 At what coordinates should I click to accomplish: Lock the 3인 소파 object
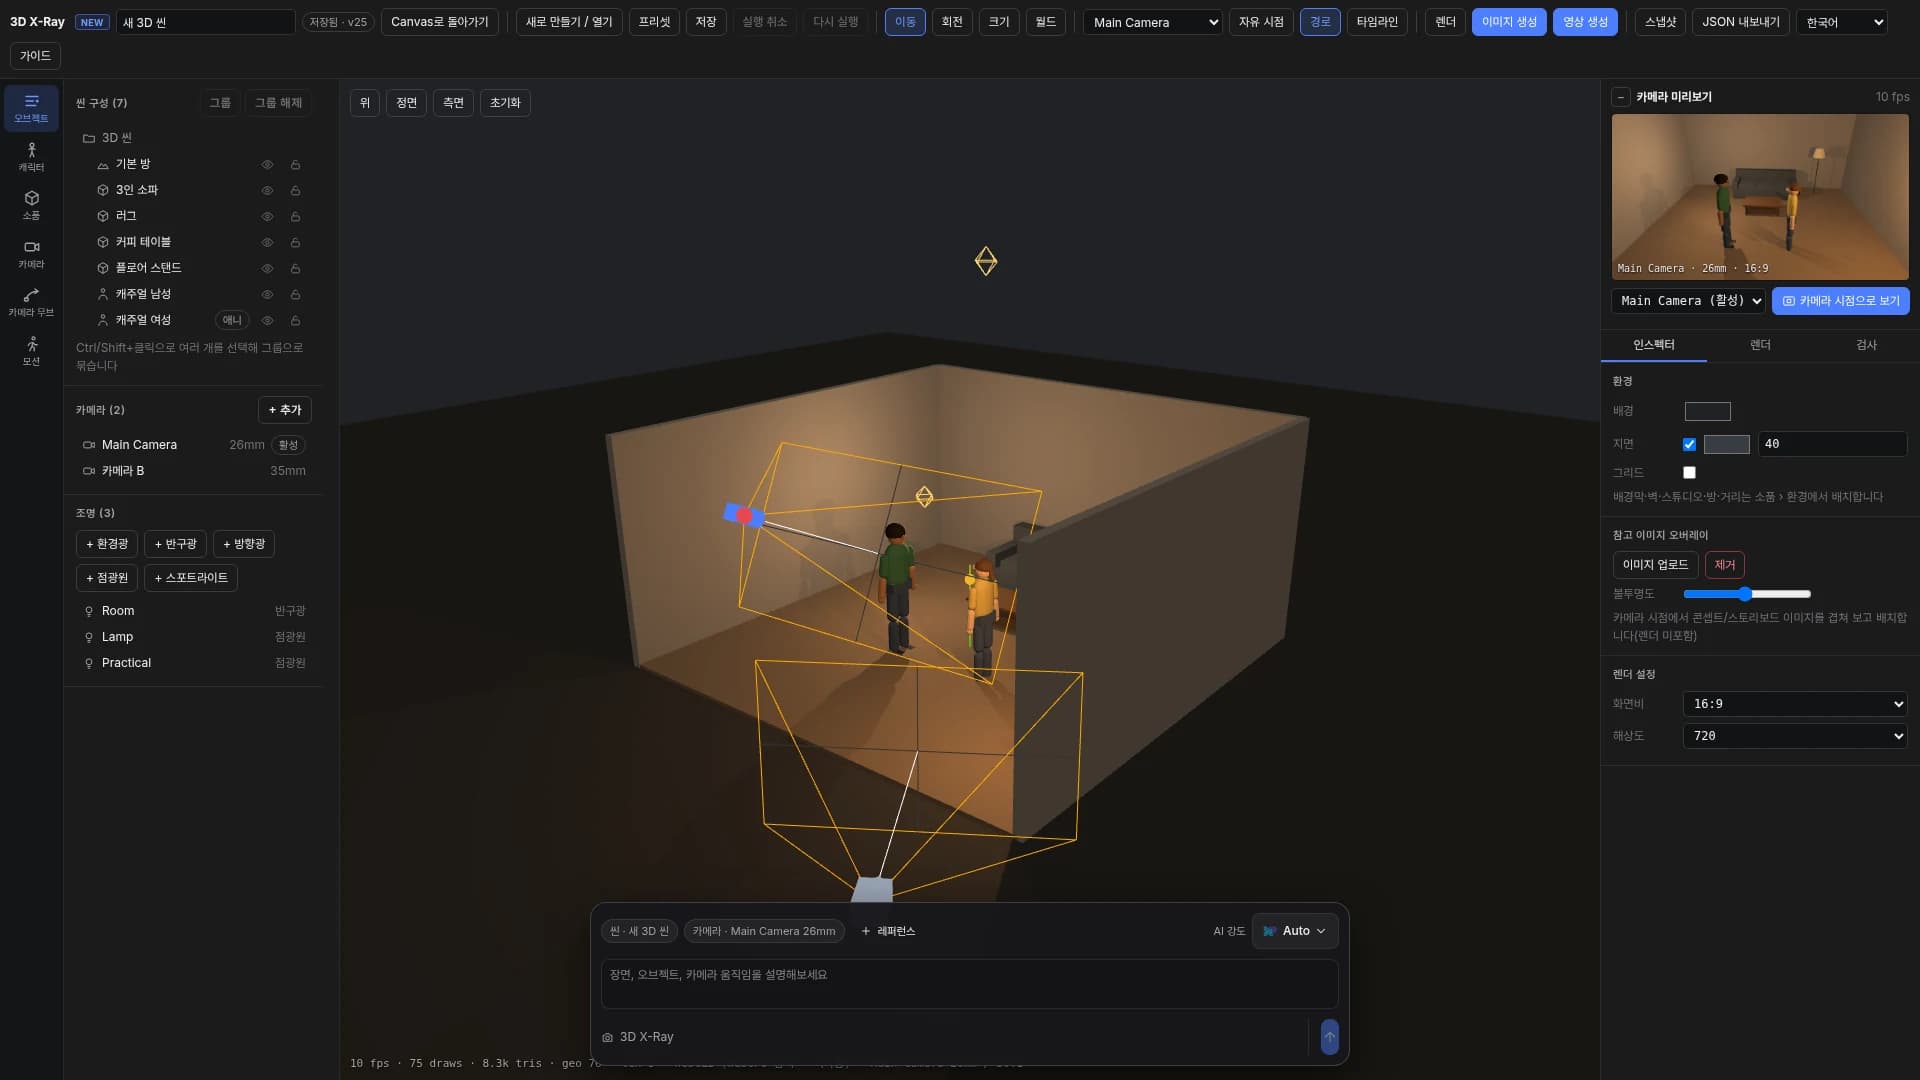(295, 190)
